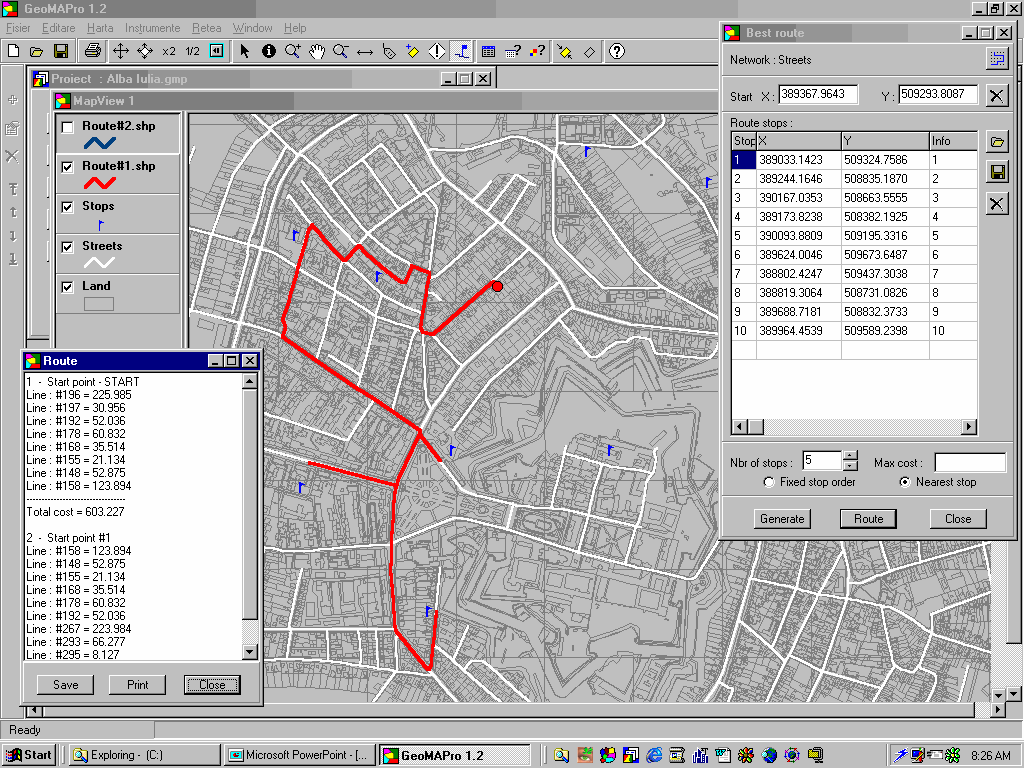The height and width of the screenshot is (768, 1024).
Task: Load route stops using the folder icon
Action: tap(996, 141)
